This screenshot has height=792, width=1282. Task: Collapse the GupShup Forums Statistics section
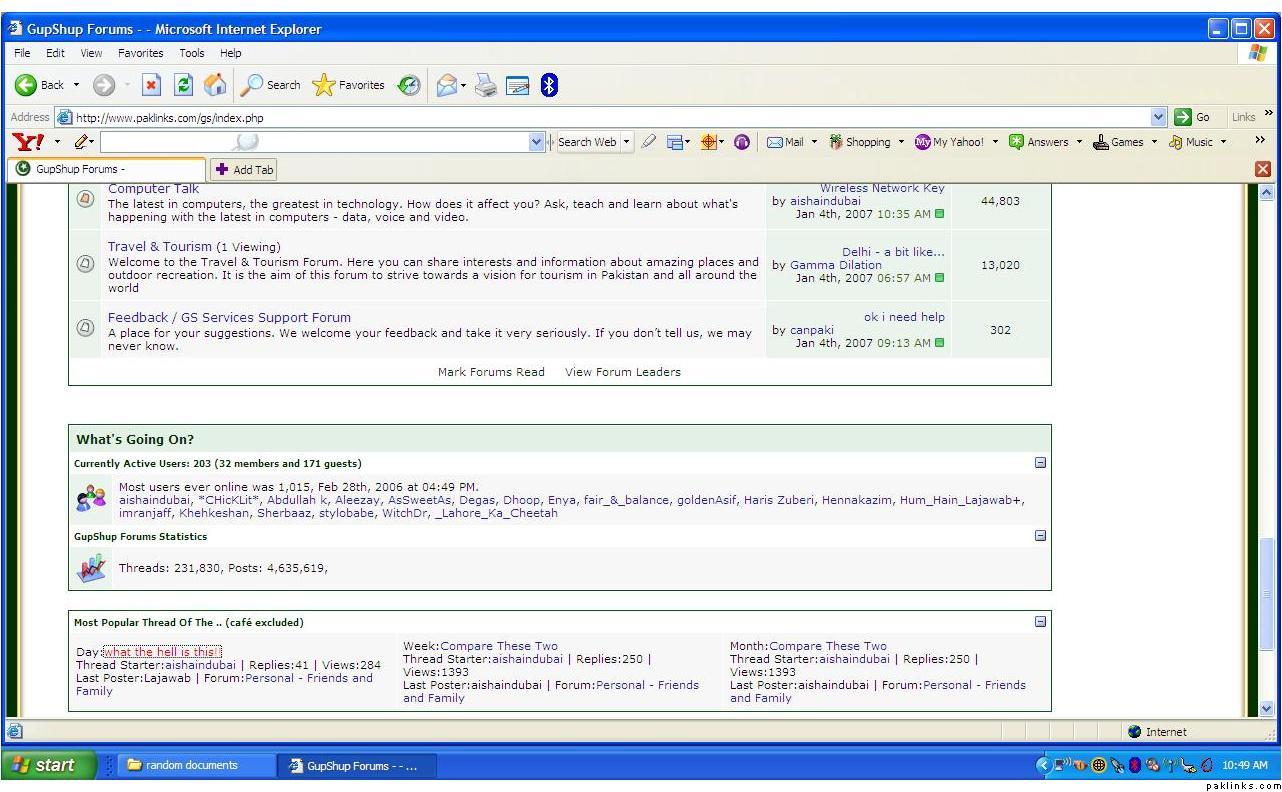[1040, 535]
